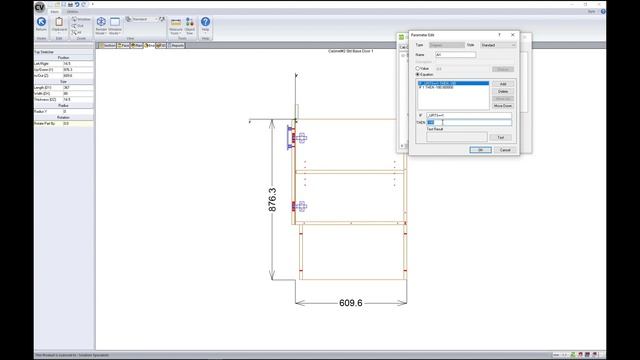This screenshot has height=360, width=640.
Task: Click the CV application logo button
Action: coord(40,7)
